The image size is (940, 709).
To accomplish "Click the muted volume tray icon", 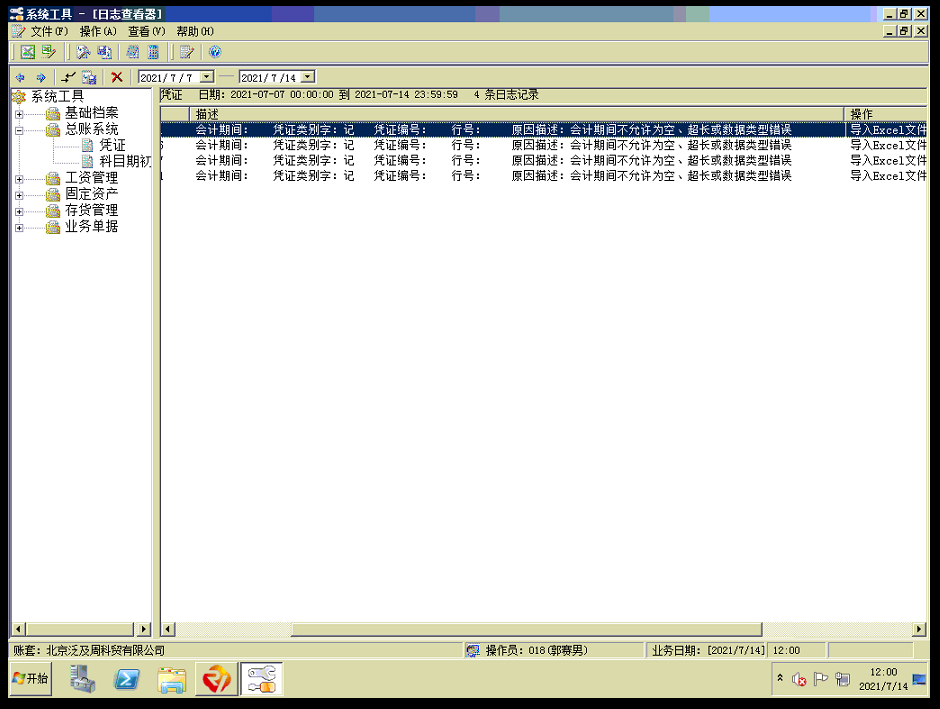I will 799,679.
